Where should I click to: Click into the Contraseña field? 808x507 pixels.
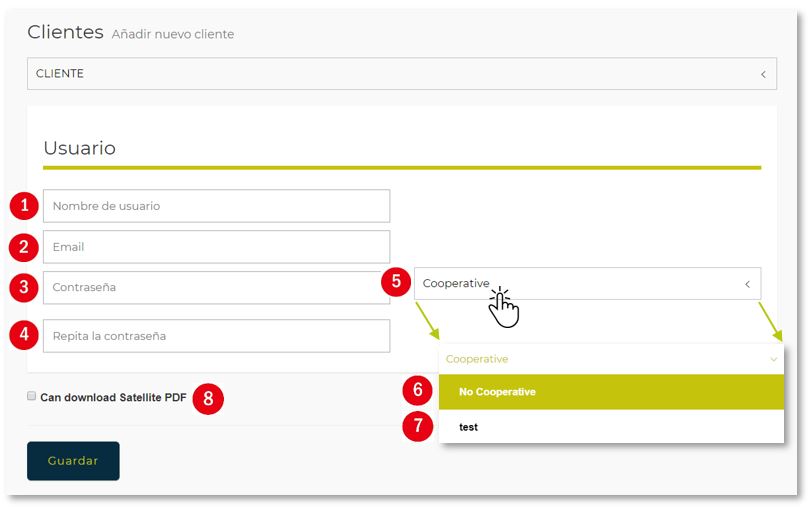(x=216, y=288)
